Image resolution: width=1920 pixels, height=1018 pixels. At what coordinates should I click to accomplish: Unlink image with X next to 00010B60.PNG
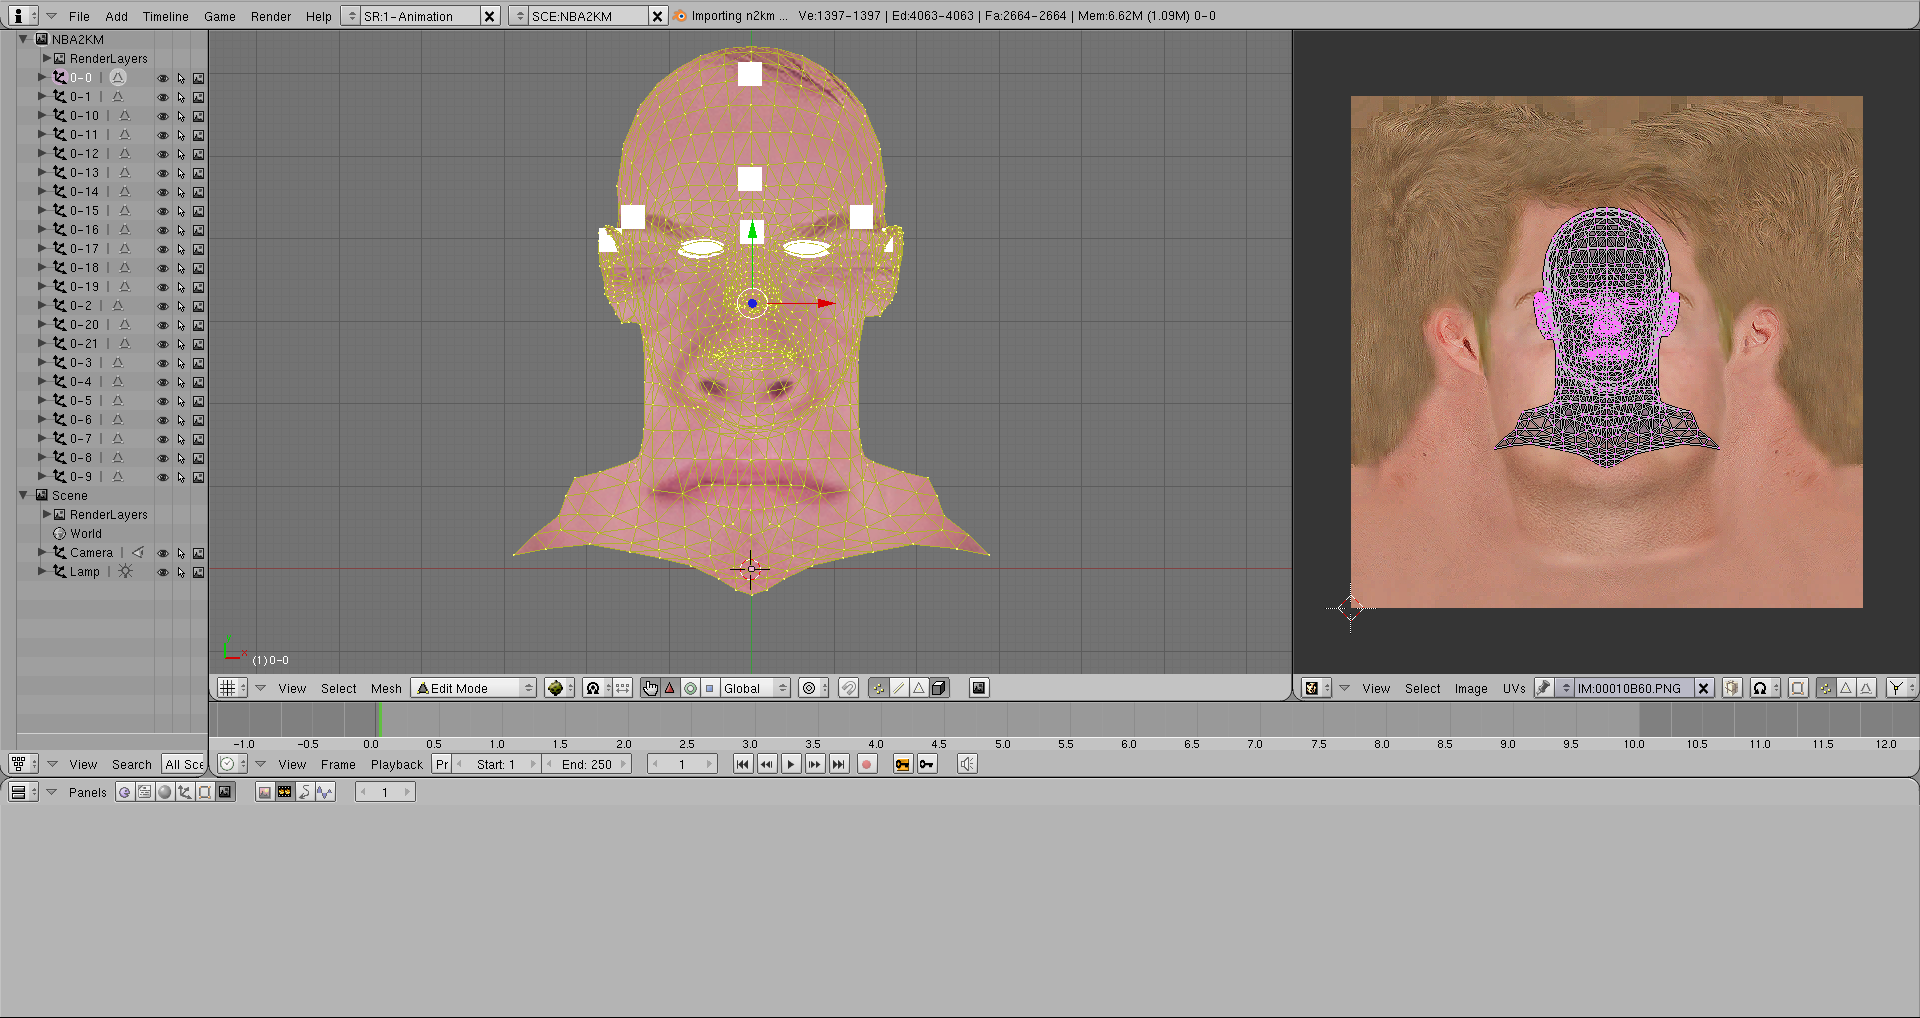click(1704, 688)
